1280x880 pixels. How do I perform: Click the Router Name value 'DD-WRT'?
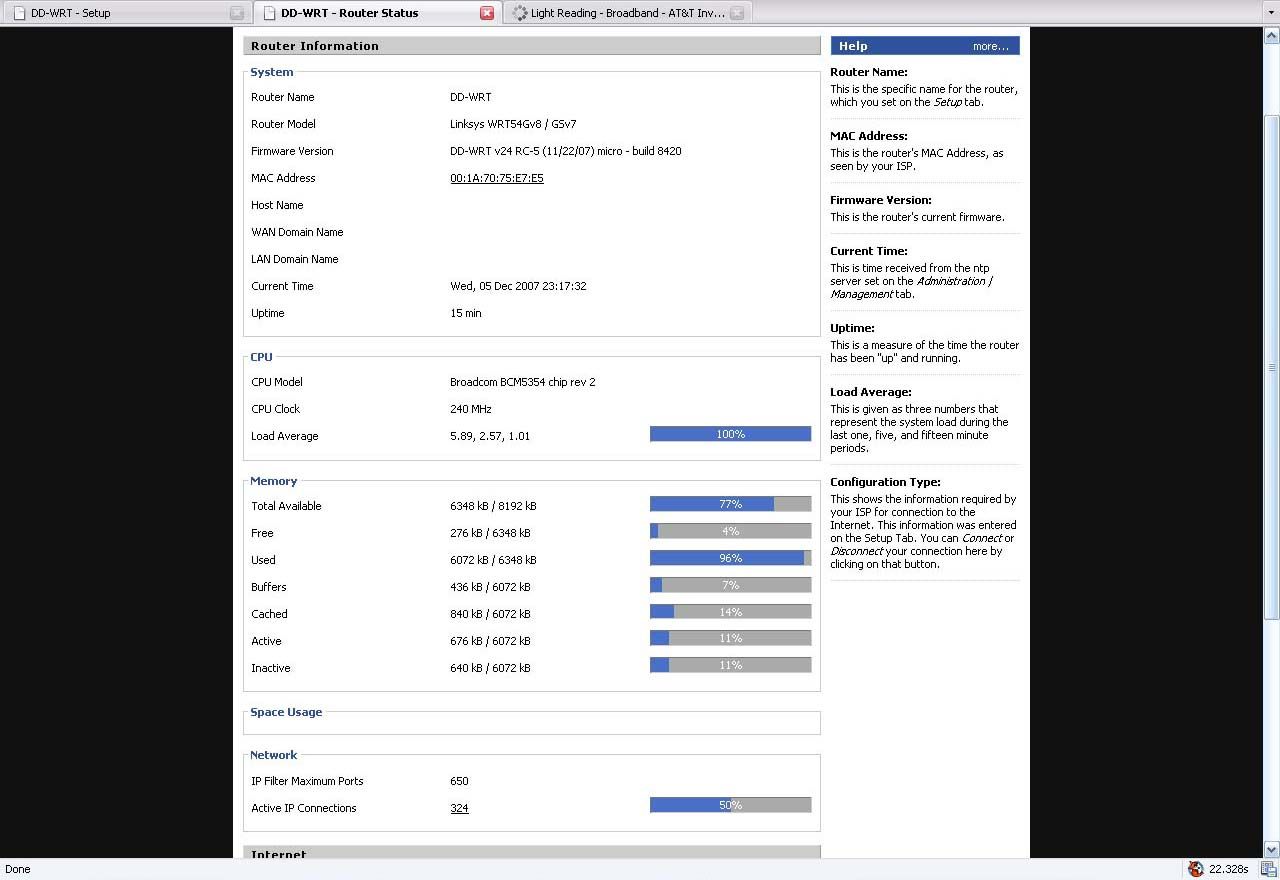470,97
